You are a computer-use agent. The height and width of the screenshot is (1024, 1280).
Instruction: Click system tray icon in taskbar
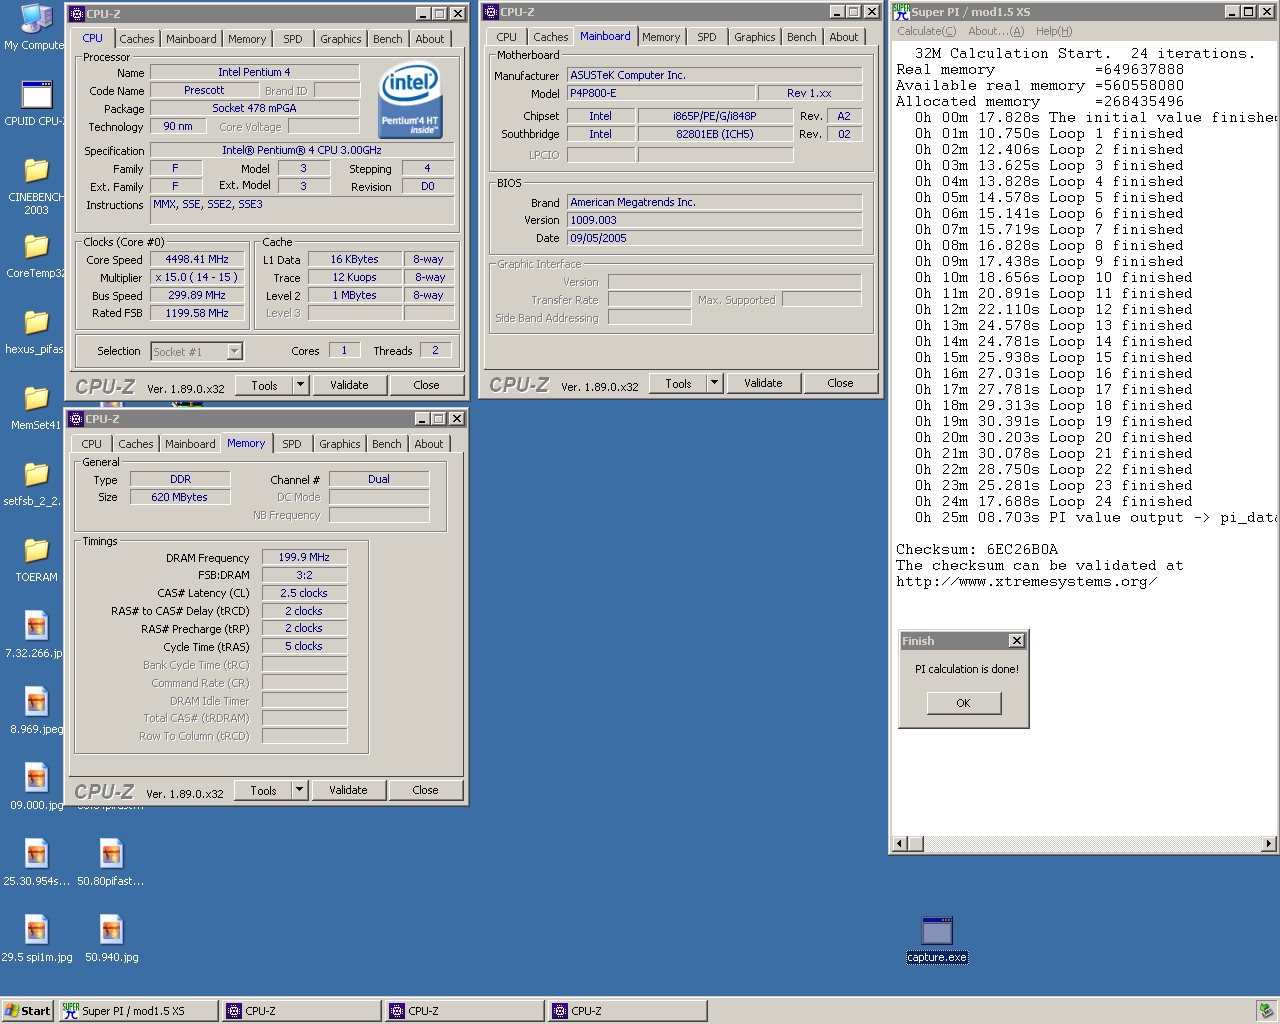[x=1265, y=1011]
